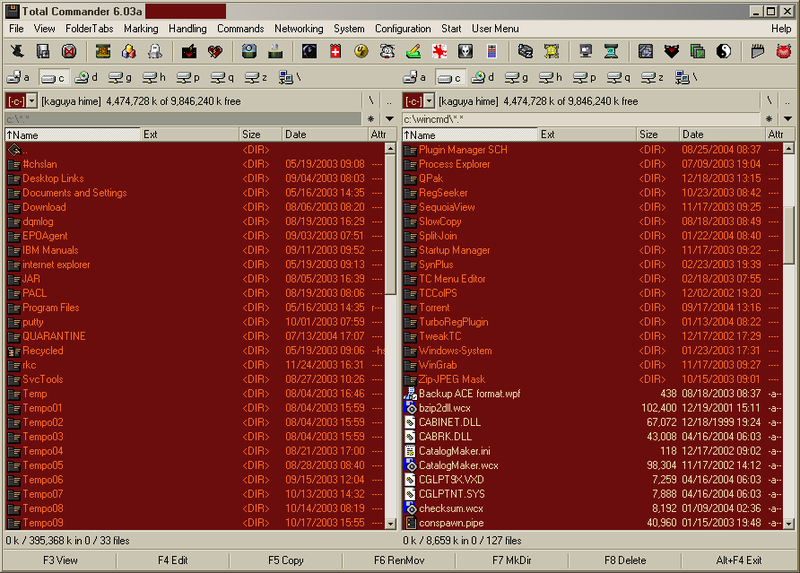Image resolution: width=800 pixels, height=573 pixels.
Task: Click the red splat toolbar icon
Action: [439, 51]
